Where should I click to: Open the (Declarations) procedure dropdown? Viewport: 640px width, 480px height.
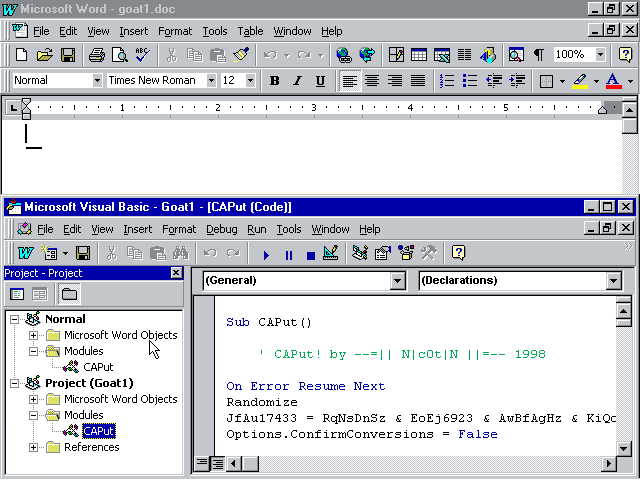click(x=613, y=281)
